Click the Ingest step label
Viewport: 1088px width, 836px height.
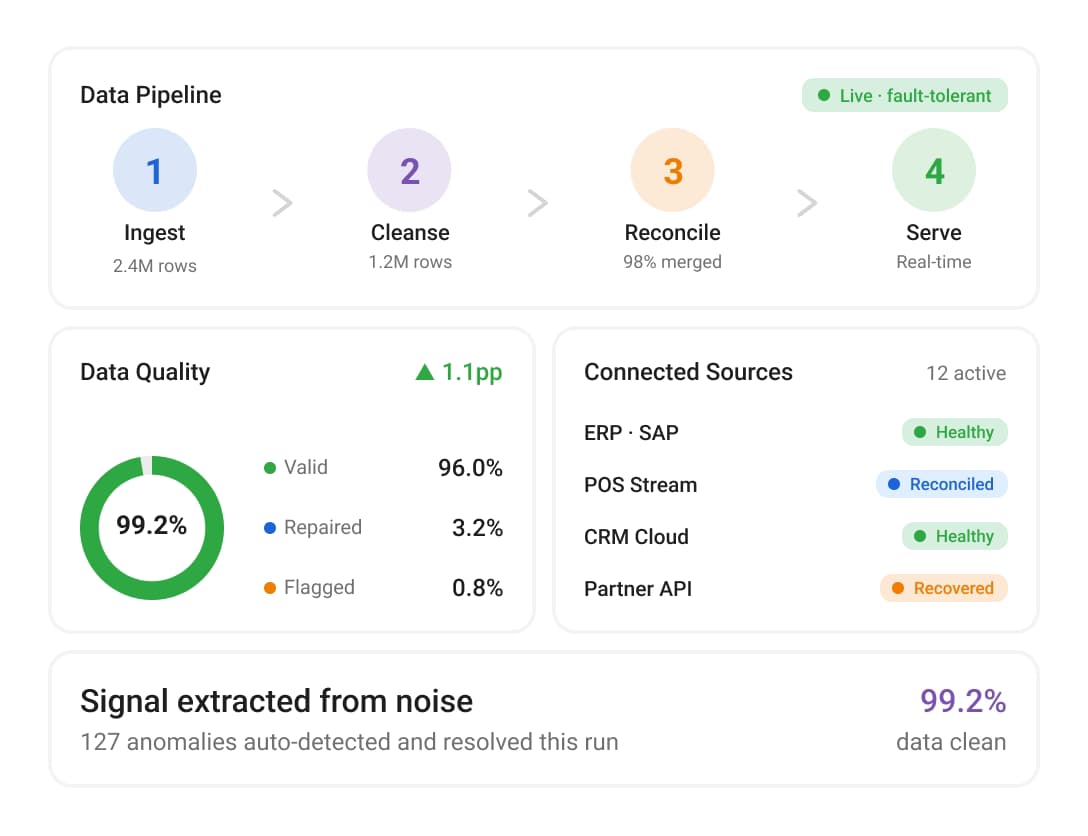[x=155, y=233]
